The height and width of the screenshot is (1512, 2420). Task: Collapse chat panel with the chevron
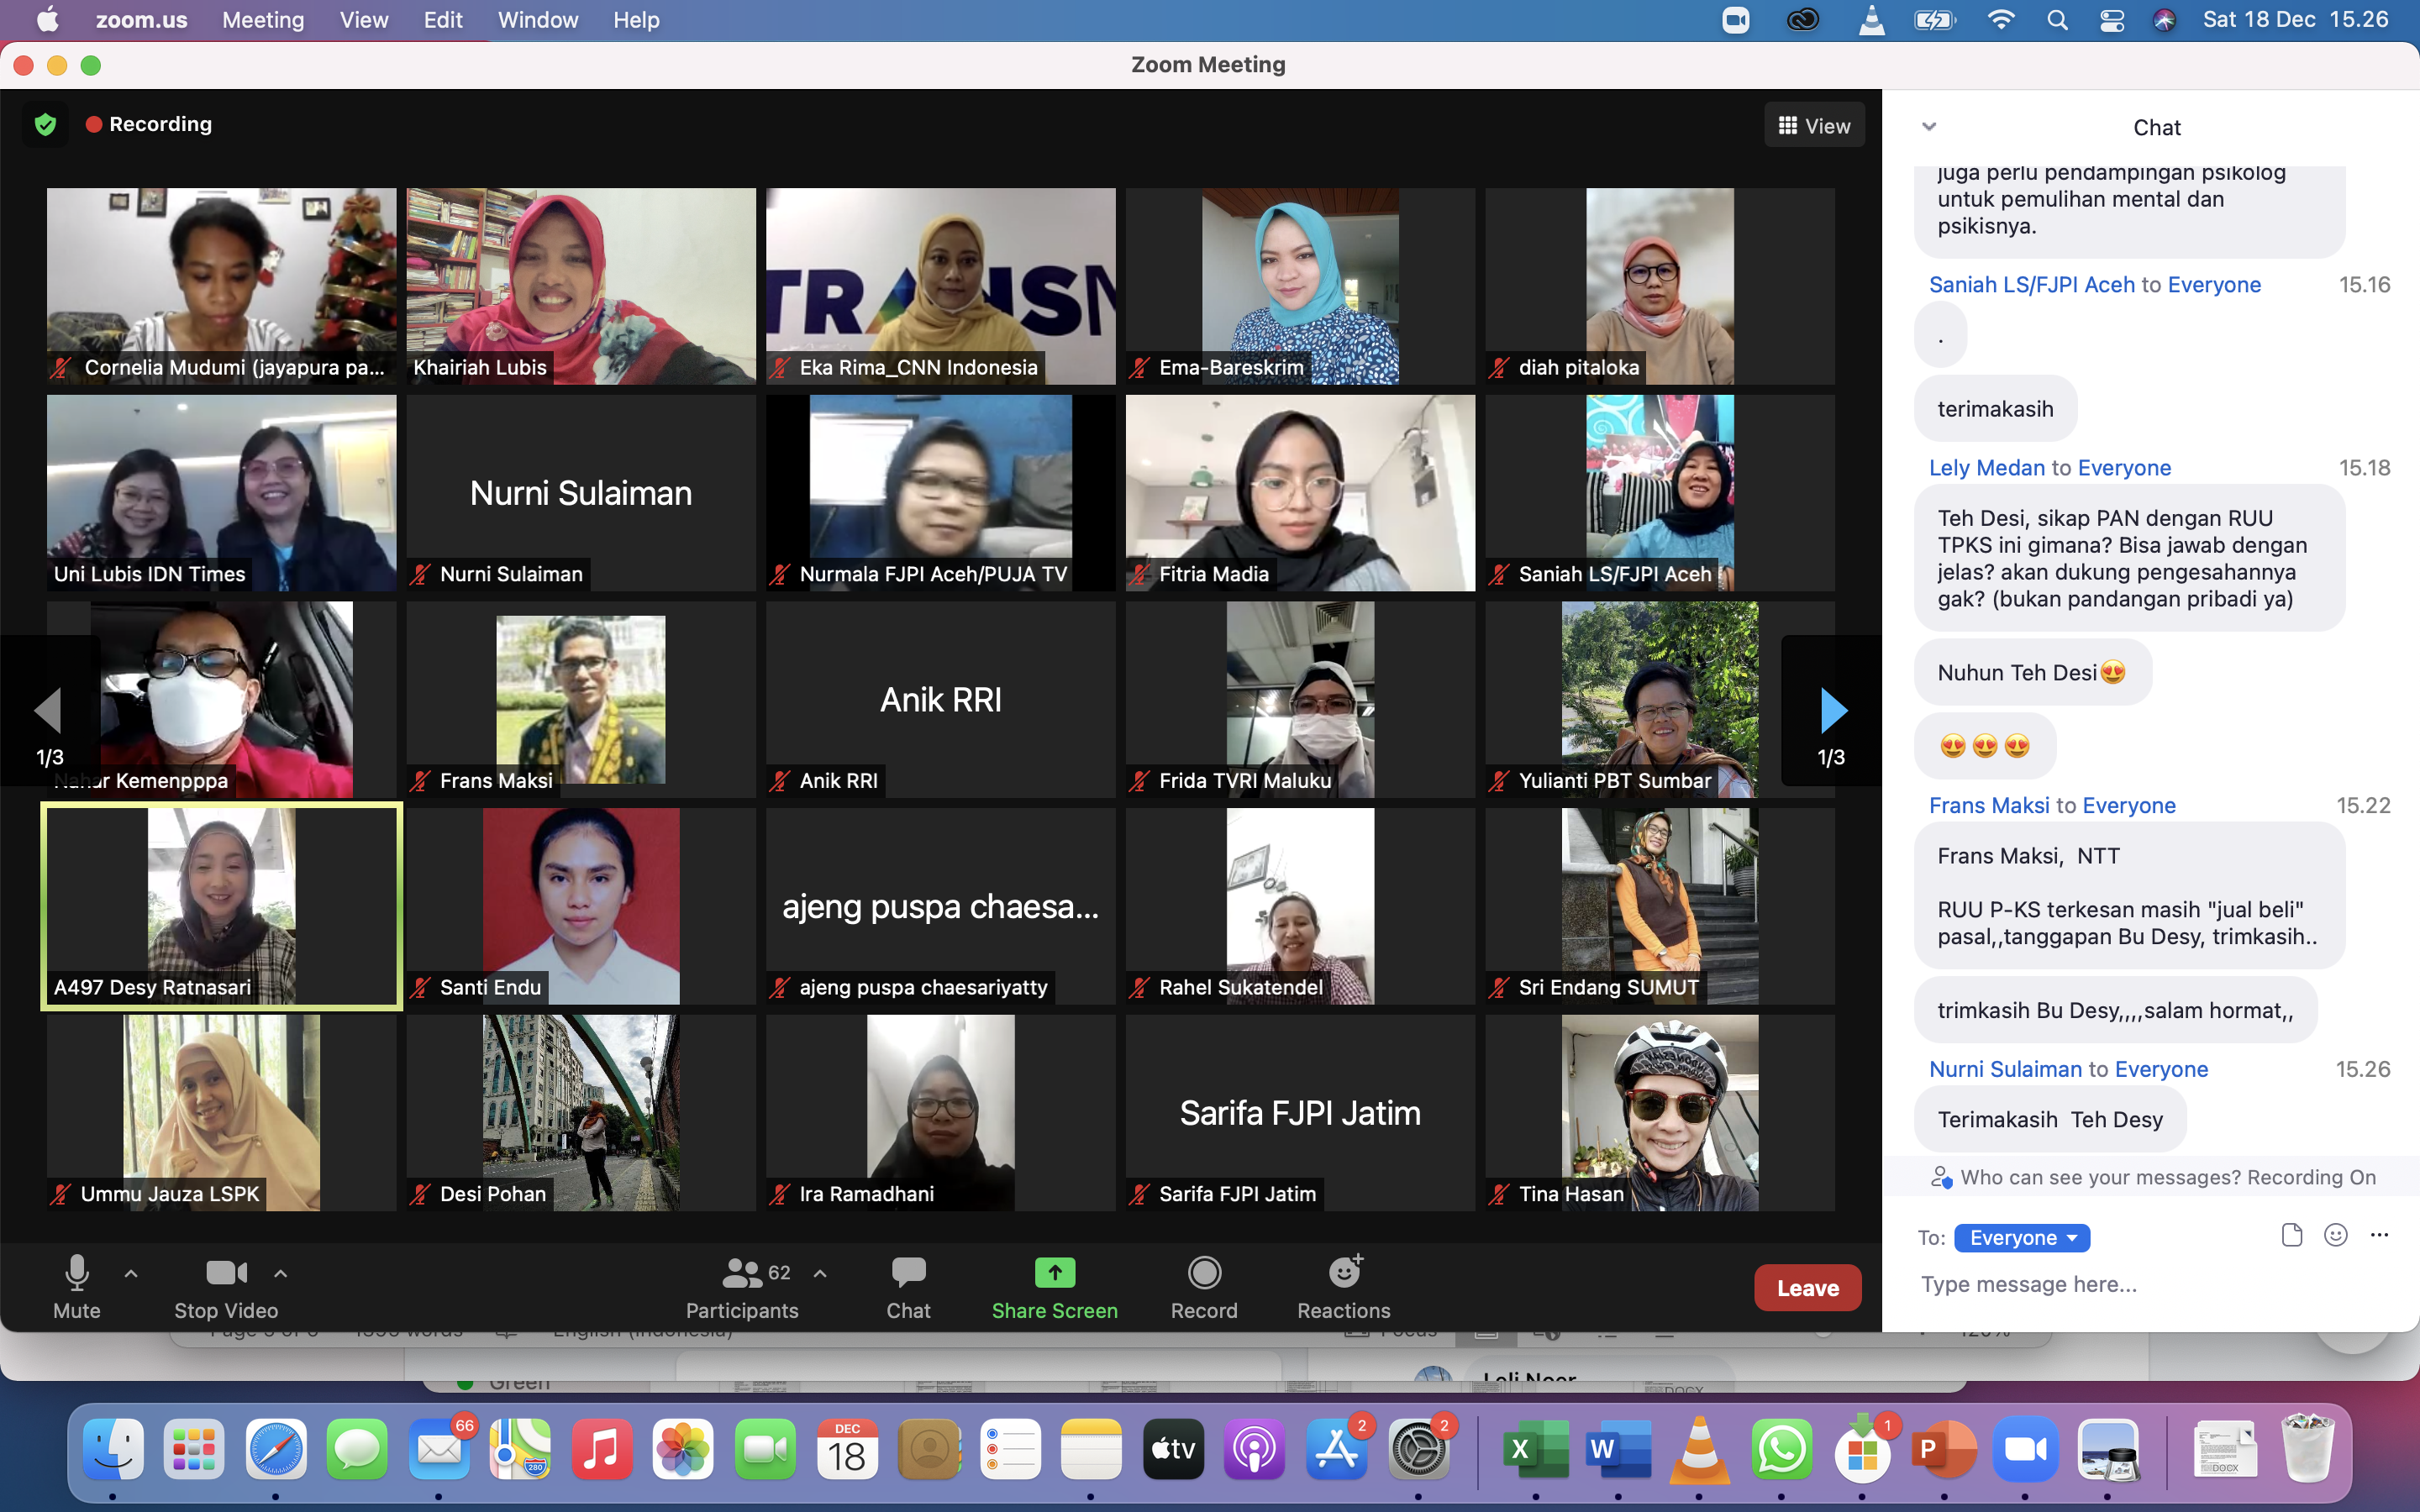pyautogui.click(x=1929, y=126)
